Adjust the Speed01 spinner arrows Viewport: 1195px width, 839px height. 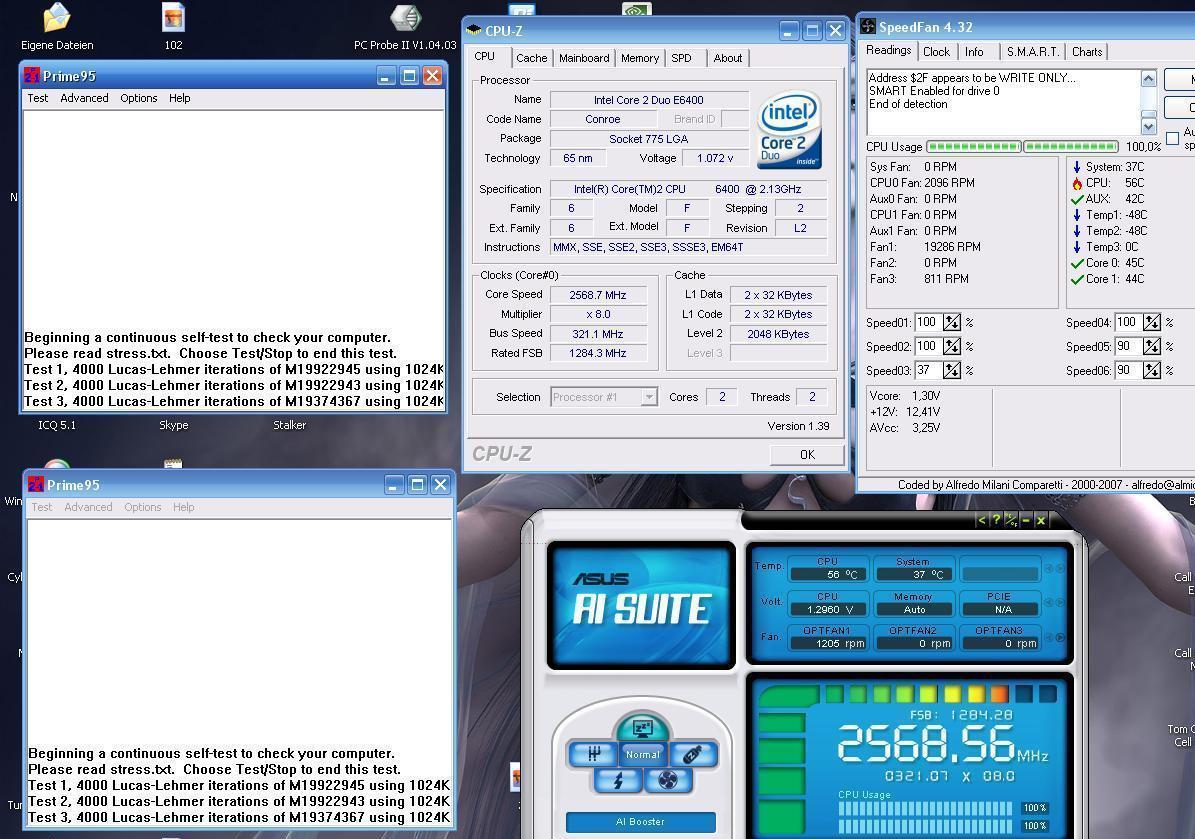coord(952,322)
